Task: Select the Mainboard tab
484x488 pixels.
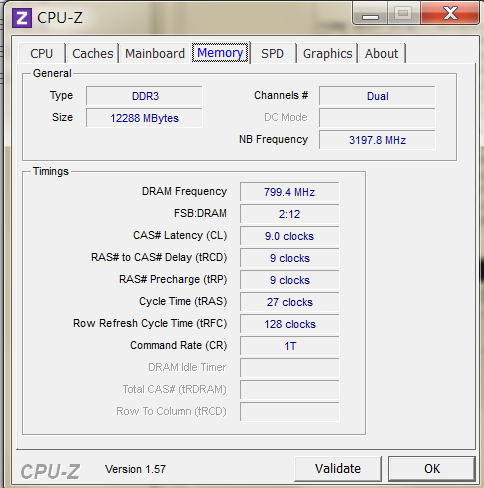Action: (x=155, y=53)
